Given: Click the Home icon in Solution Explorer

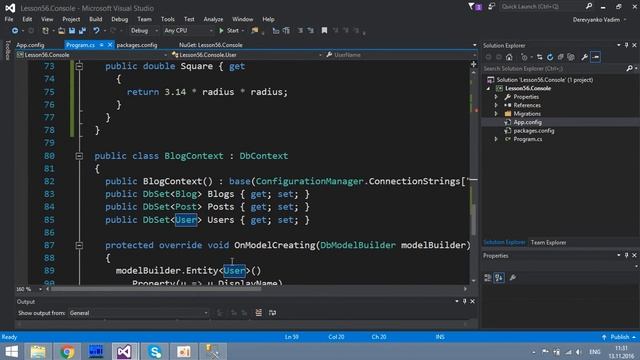Looking at the screenshot, I should (x=509, y=57).
